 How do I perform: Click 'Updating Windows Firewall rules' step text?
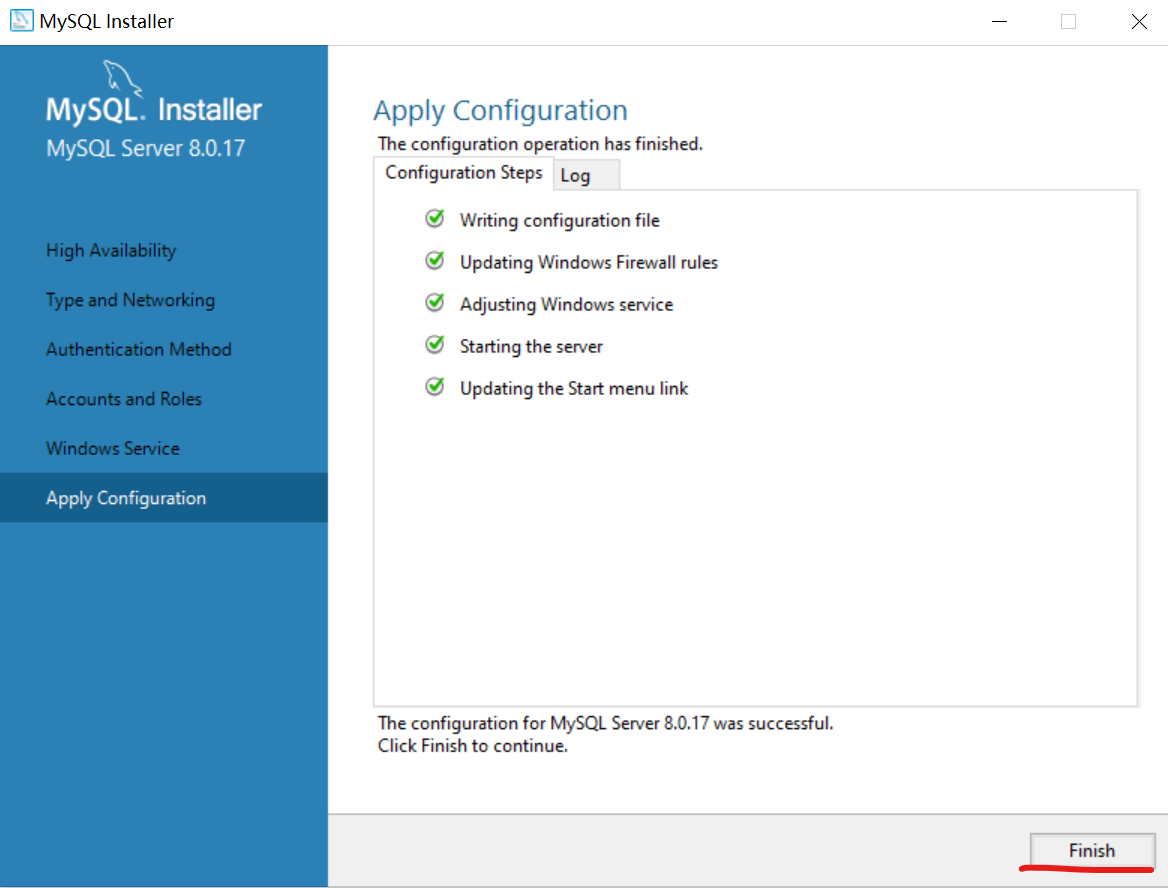click(x=588, y=262)
